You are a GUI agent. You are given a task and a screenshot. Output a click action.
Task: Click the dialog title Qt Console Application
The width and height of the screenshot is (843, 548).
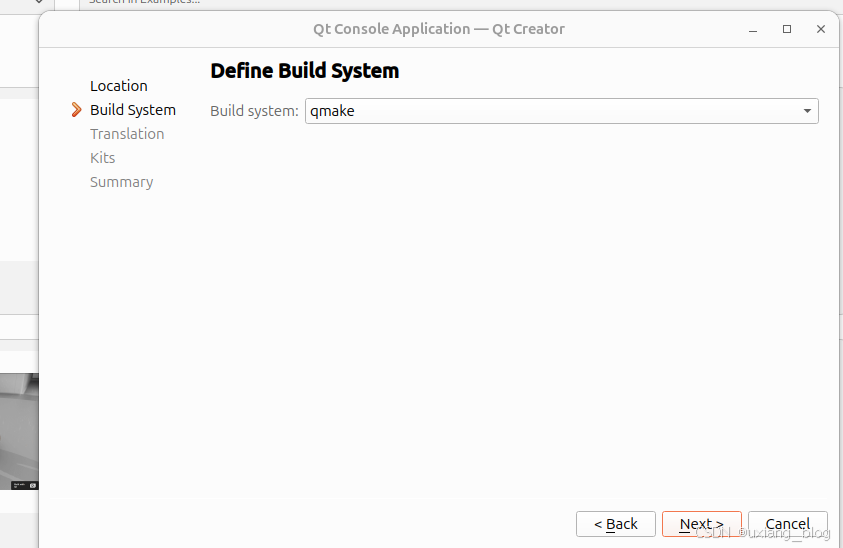392,29
